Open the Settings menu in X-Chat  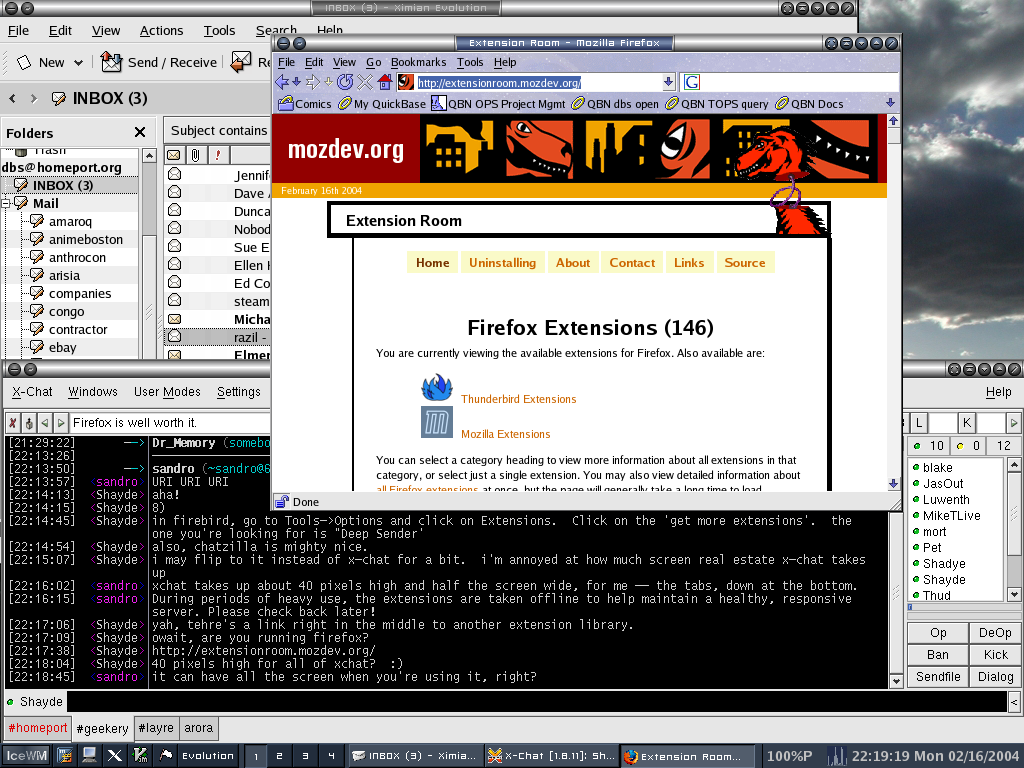tap(238, 392)
